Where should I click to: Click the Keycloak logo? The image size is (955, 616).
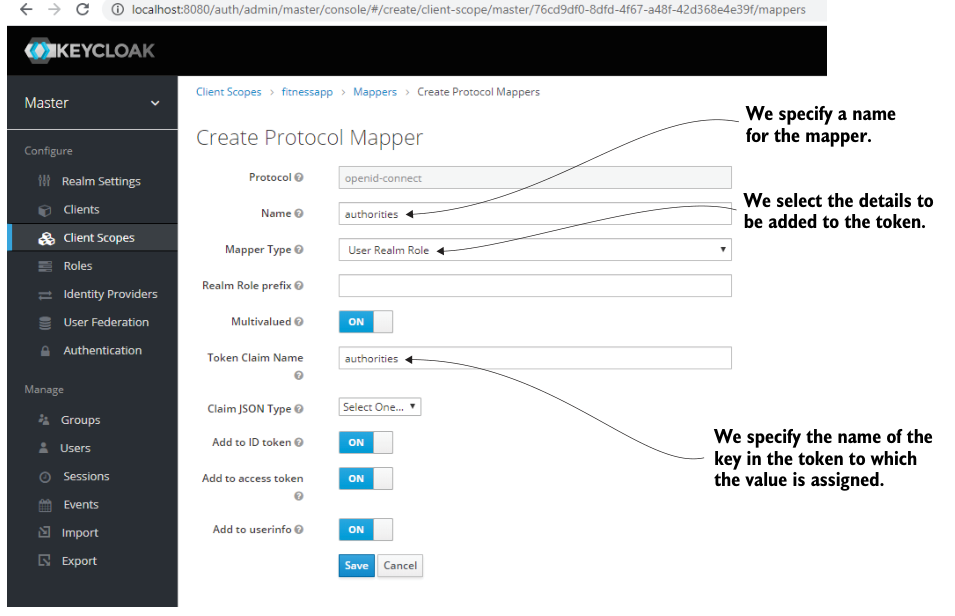(90, 51)
